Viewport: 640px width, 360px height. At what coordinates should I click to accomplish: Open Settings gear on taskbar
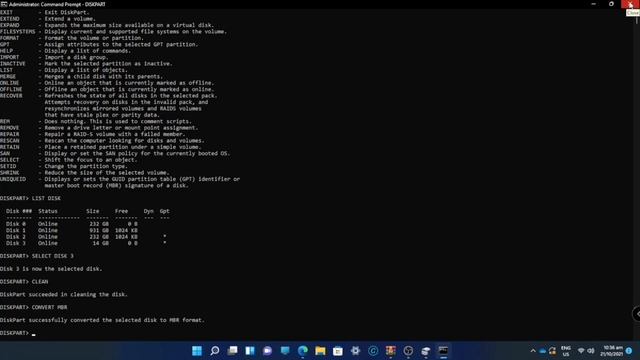click(355, 351)
